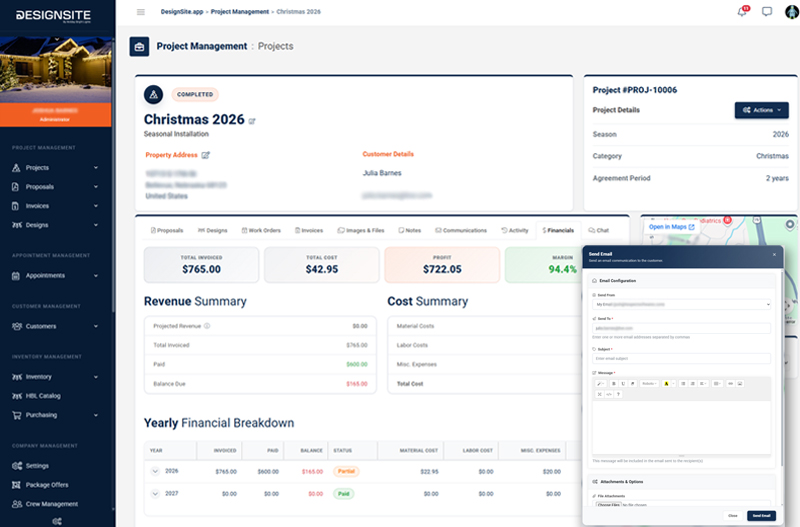Click inside the email message body area

pyautogui.click(x=681, y=428)
